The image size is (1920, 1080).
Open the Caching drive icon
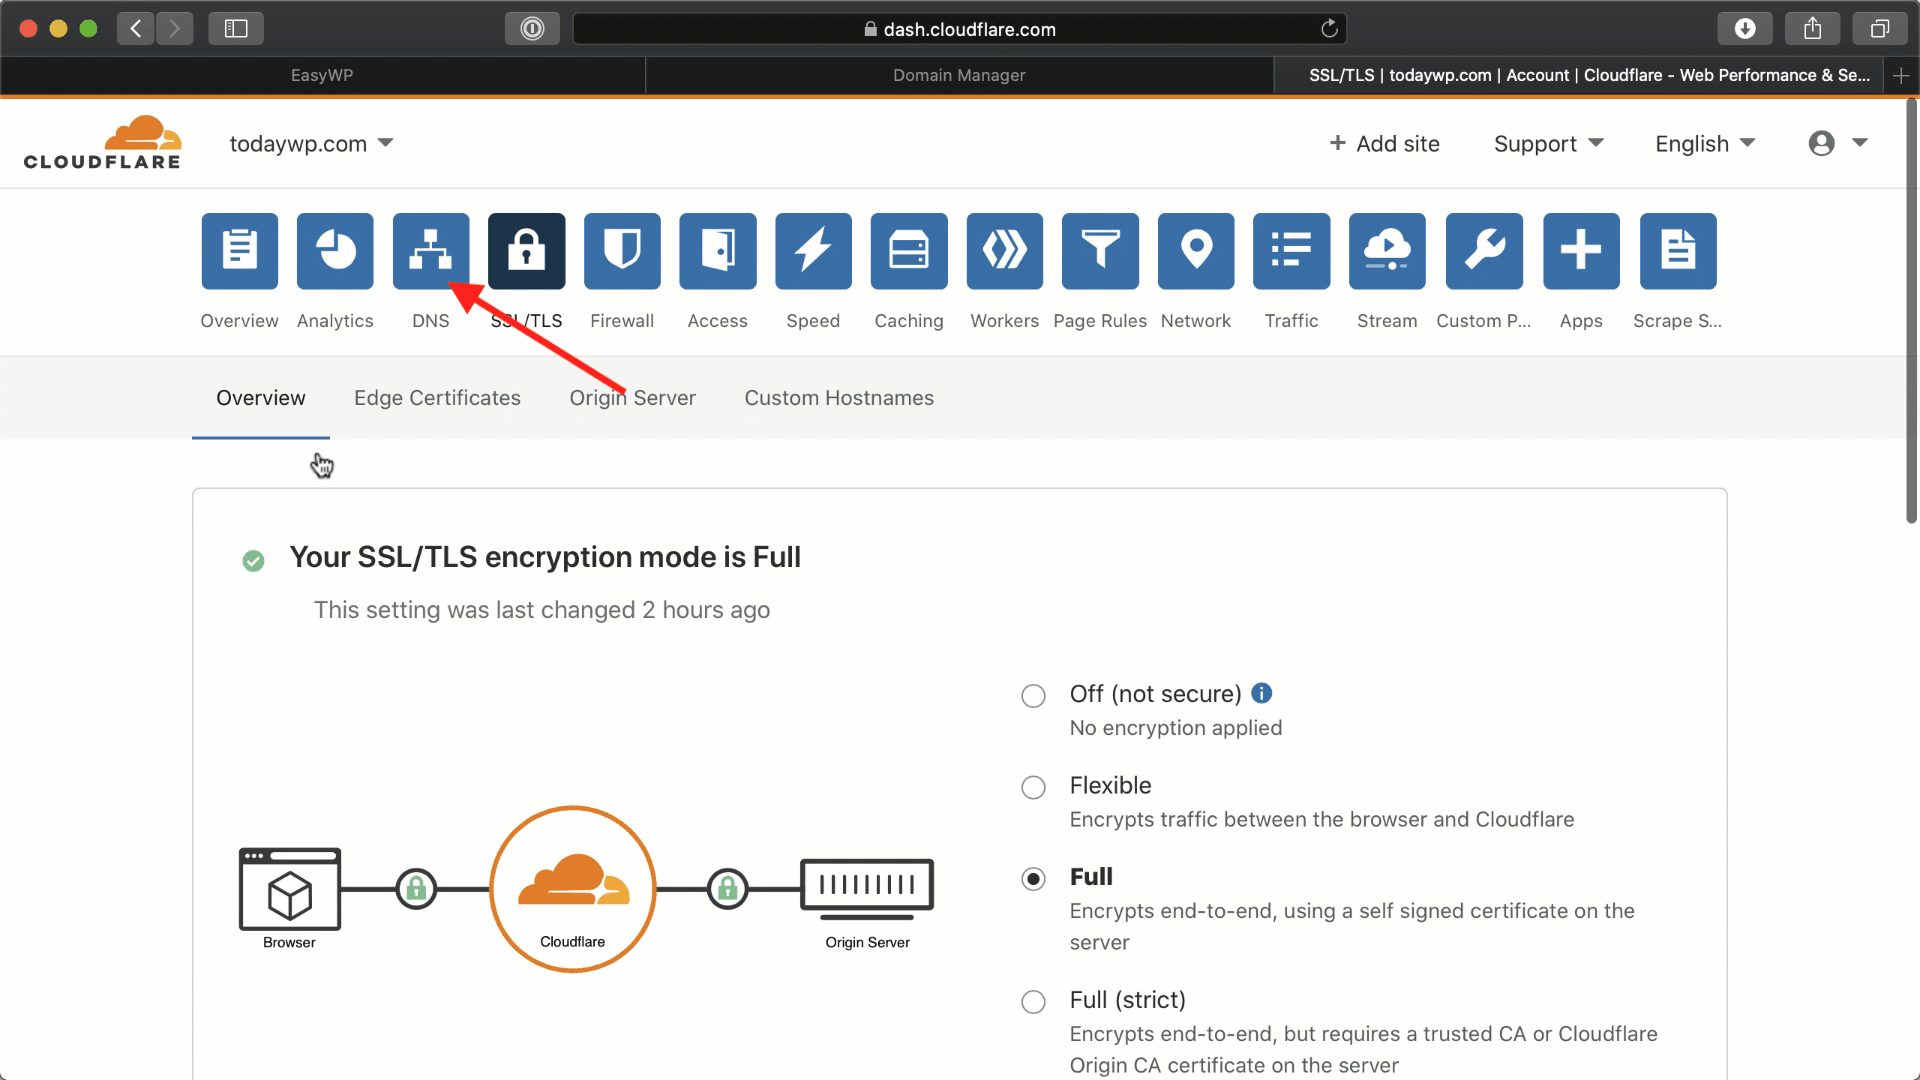[909, 251]
